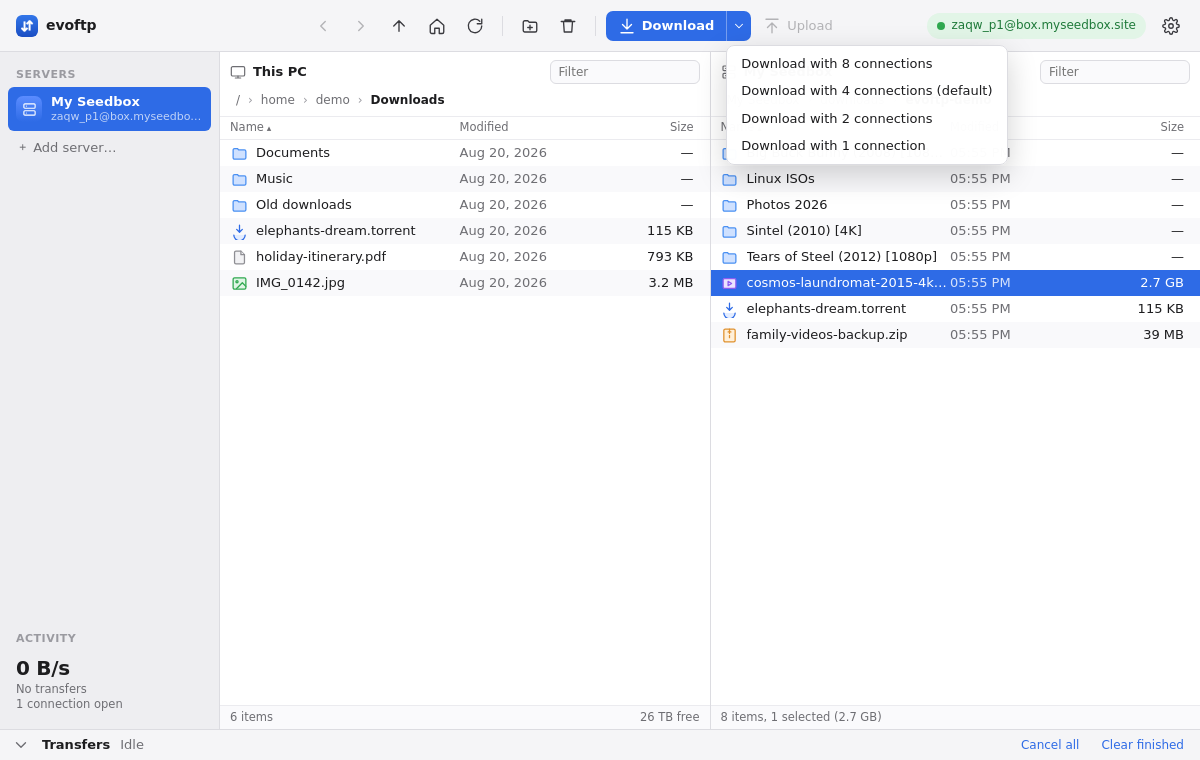Click the Cancel all link
The height and width of the screenshot is (760, 1200).
1050,745
